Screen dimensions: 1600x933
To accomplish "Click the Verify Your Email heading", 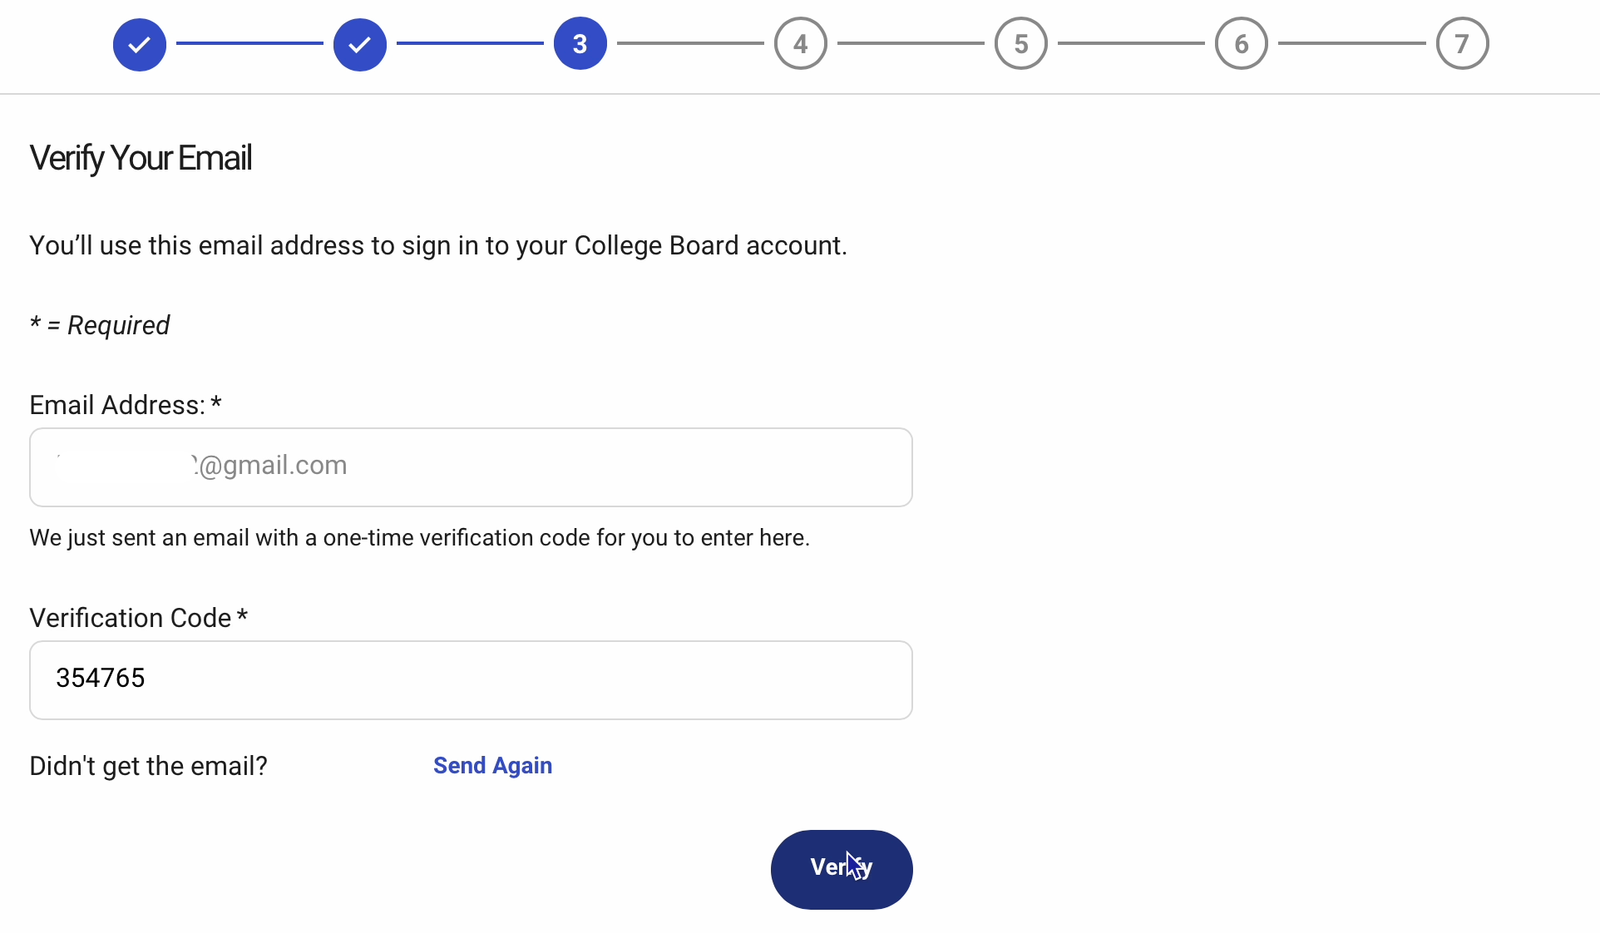I will (x=141, y=158).
